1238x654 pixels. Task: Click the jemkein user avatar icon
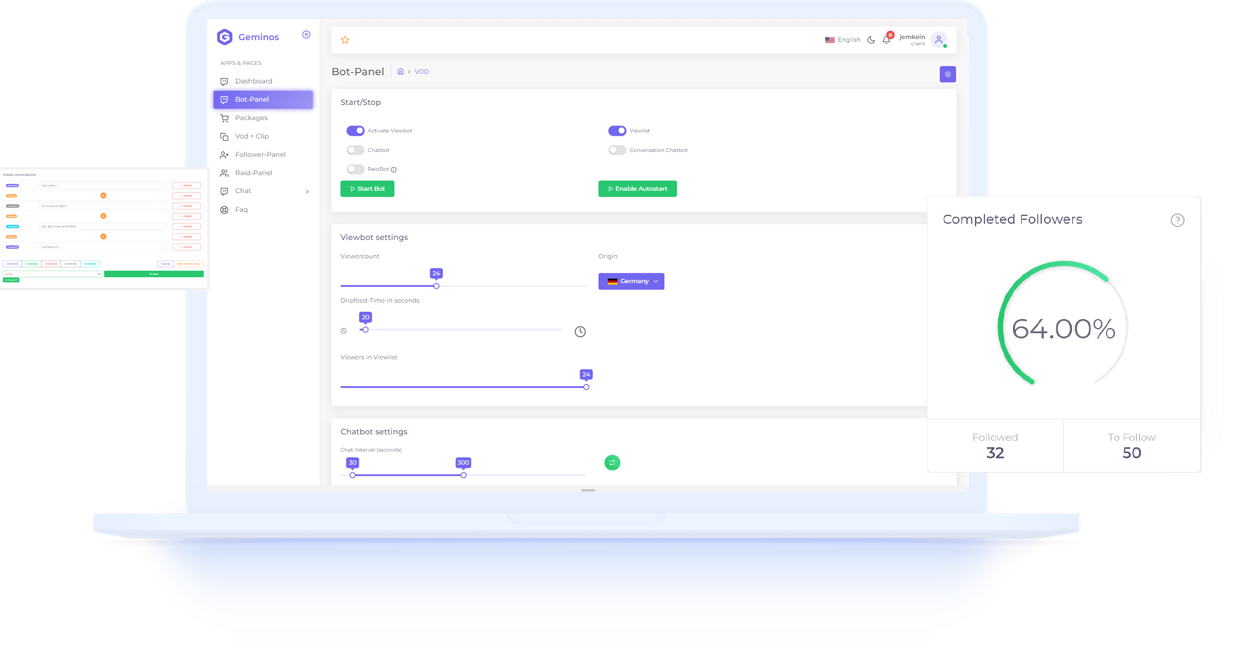938,40
